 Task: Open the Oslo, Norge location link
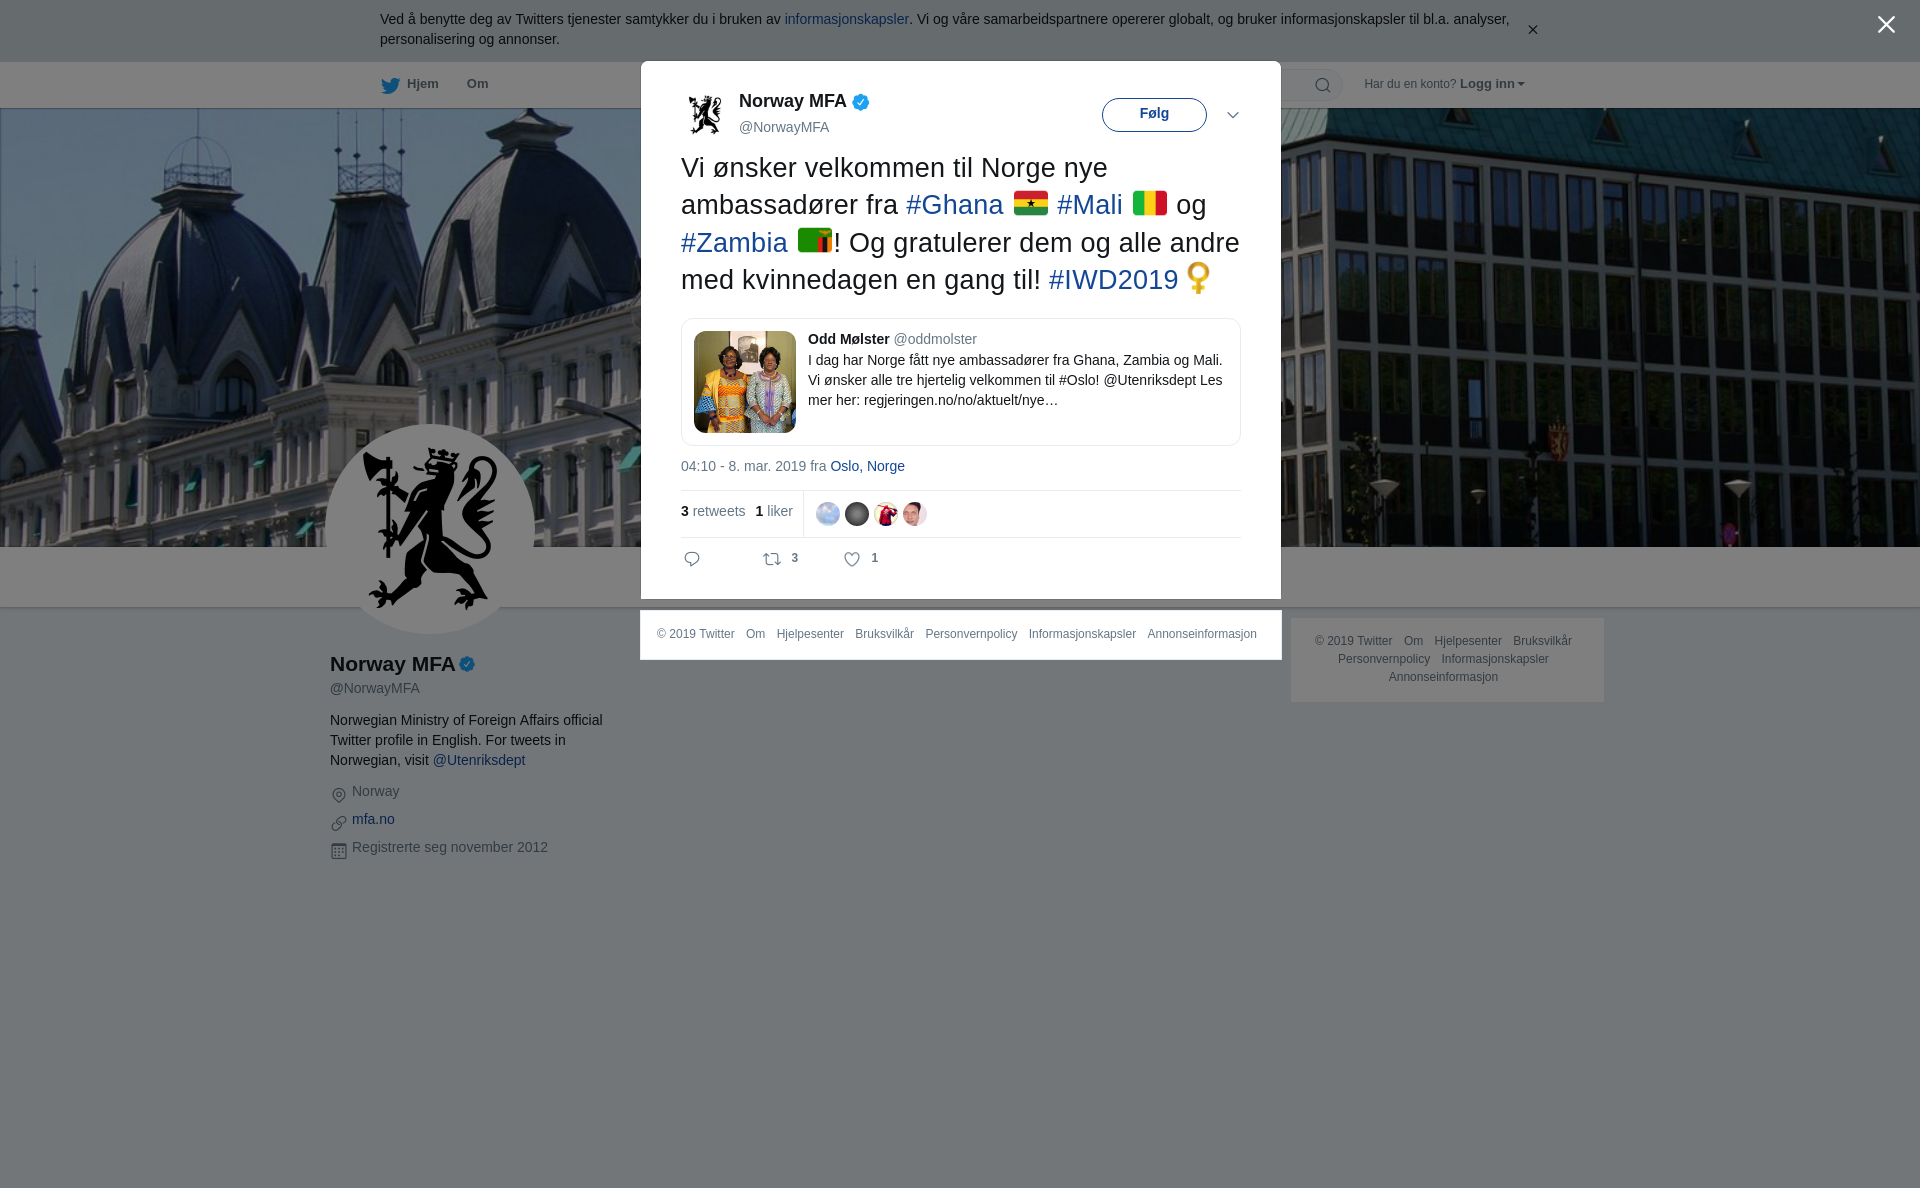point(867,466)
